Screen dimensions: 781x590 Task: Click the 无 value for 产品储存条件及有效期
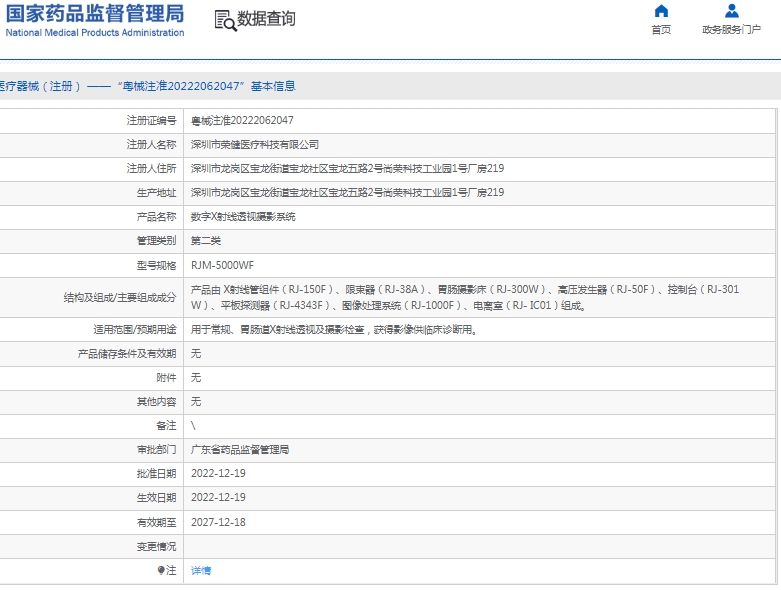click(x=196, y=354)
